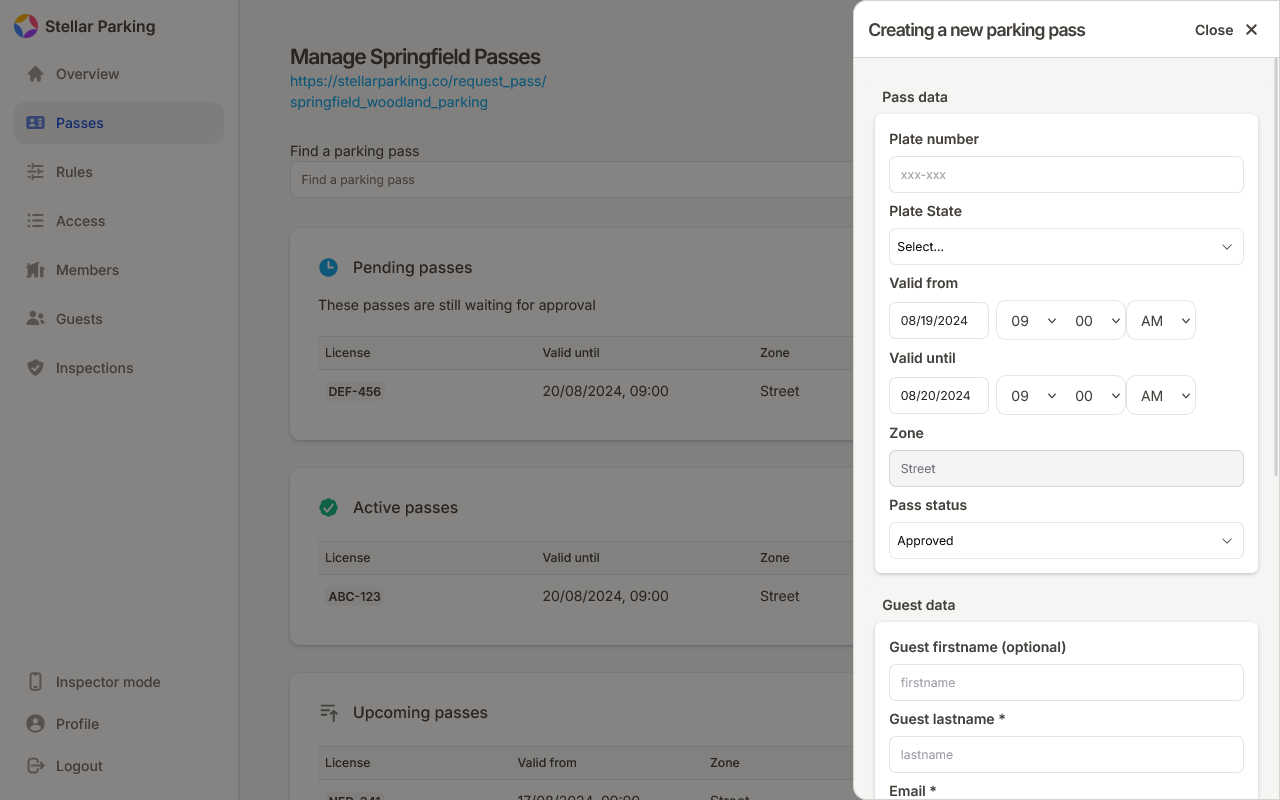Click the Passes card icon in sidebar

pyautogui.click(x=36, y=123)
